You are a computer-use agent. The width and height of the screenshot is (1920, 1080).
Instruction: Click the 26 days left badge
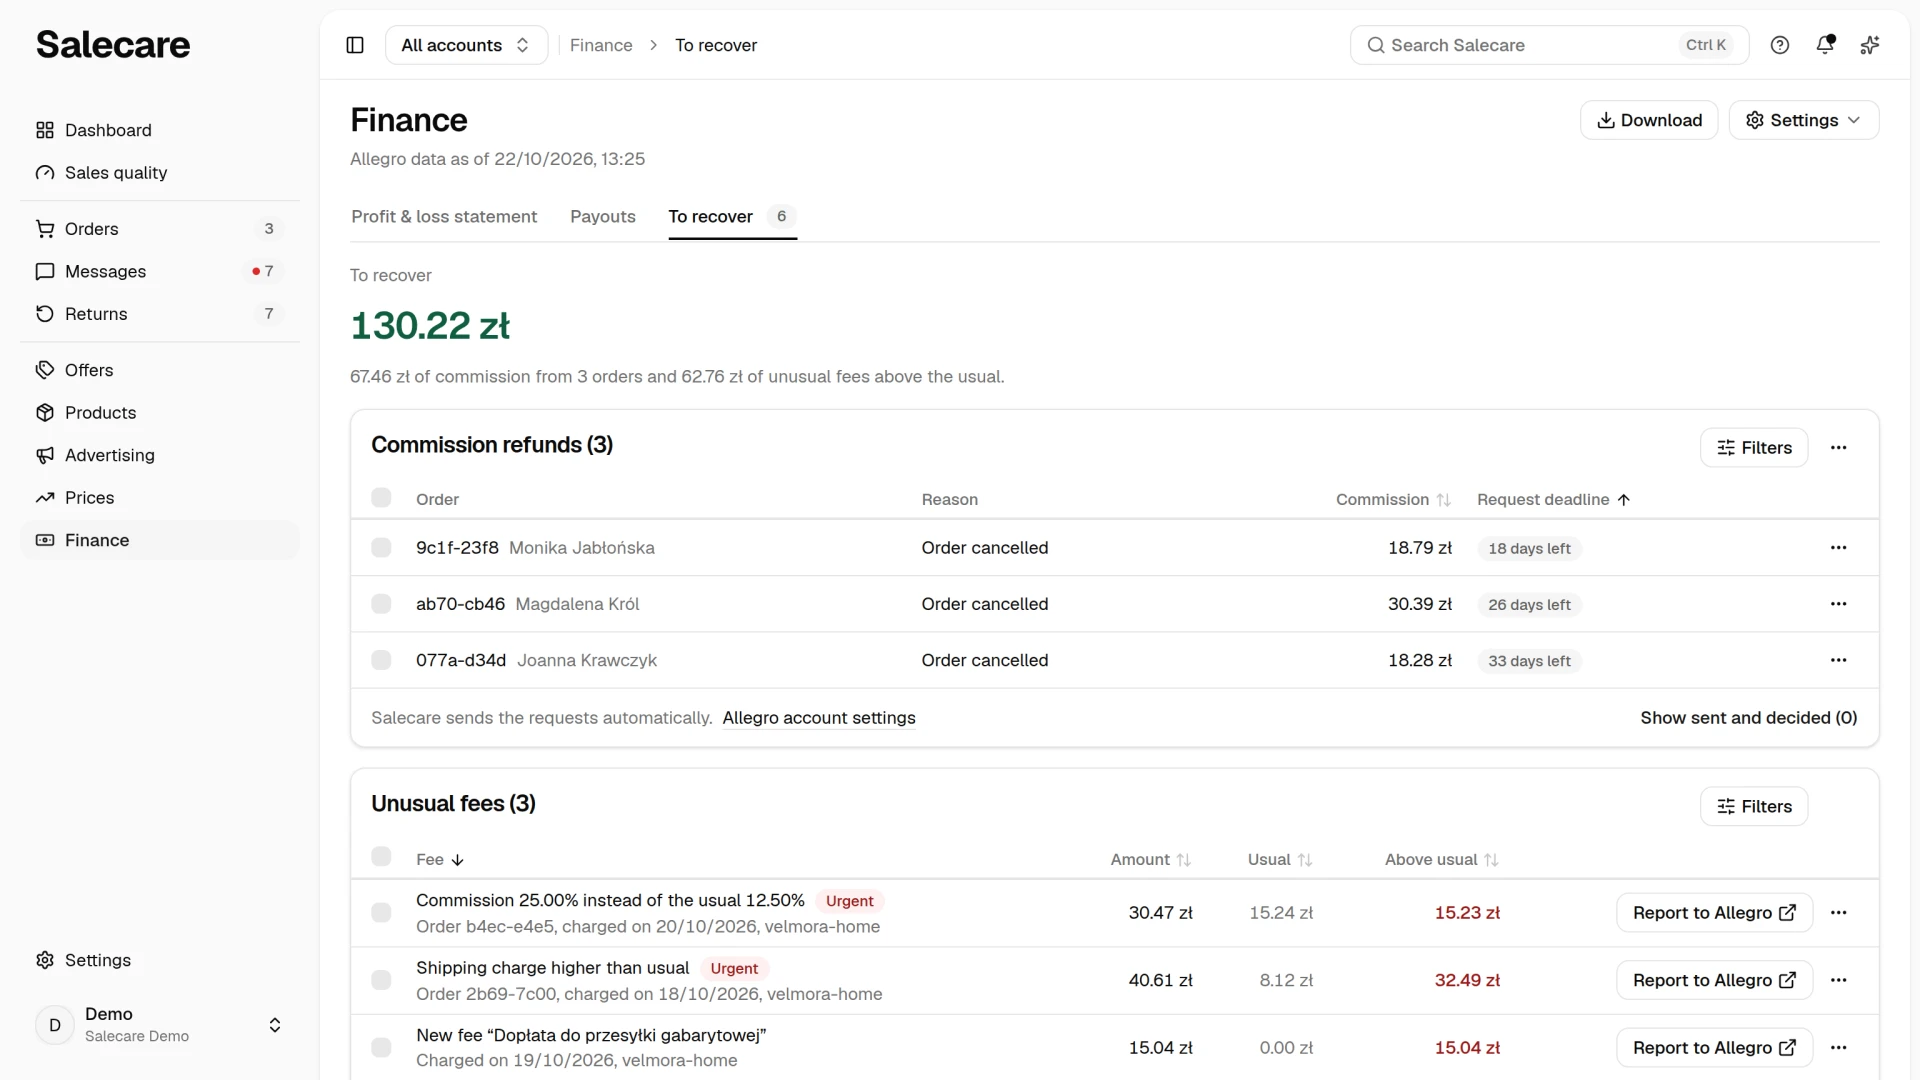[1529, 605]
